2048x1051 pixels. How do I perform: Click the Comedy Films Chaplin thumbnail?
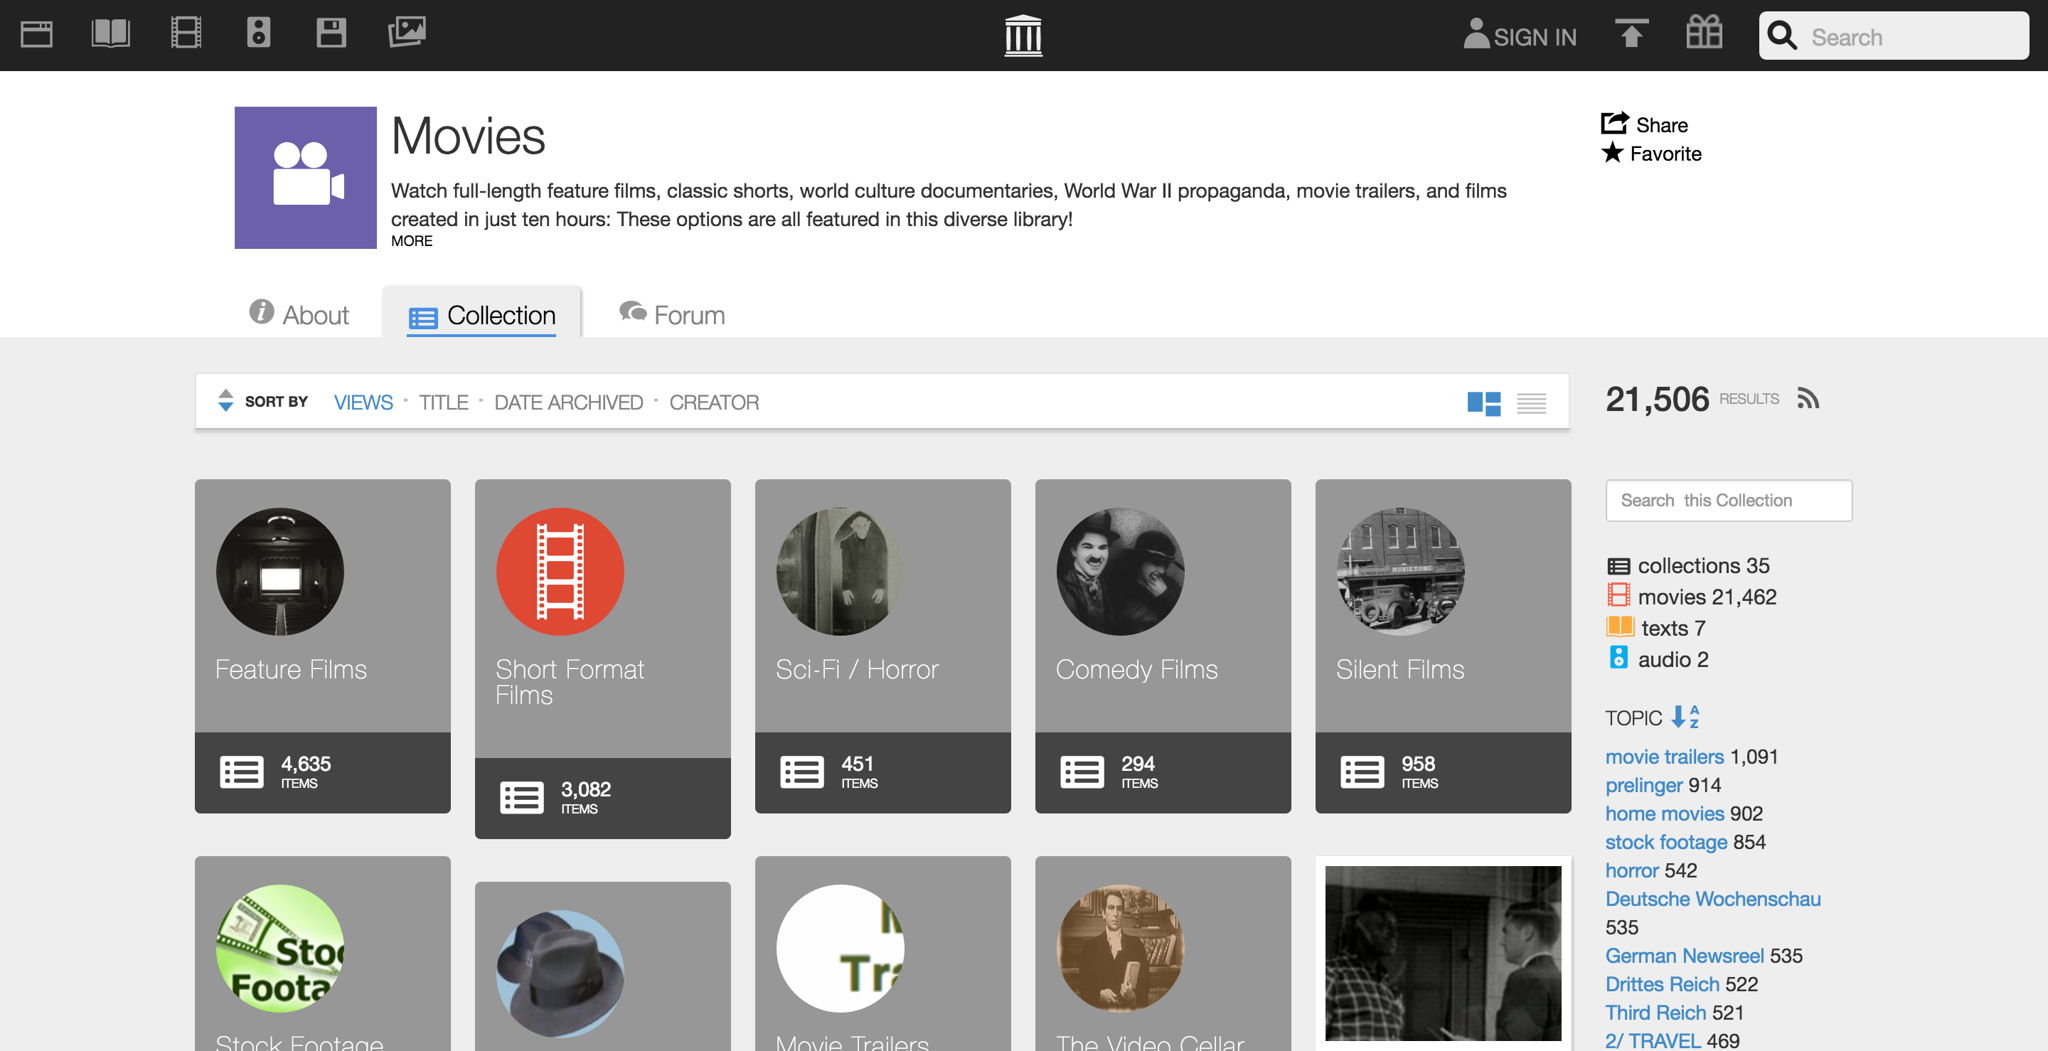coord(1120,572)
